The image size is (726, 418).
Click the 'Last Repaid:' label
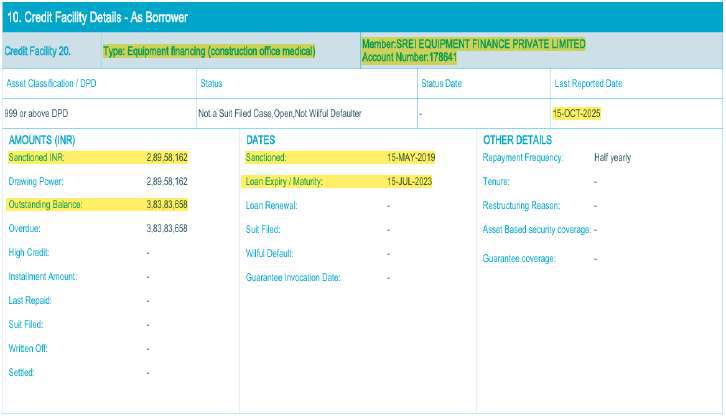(x=30, y=301)
